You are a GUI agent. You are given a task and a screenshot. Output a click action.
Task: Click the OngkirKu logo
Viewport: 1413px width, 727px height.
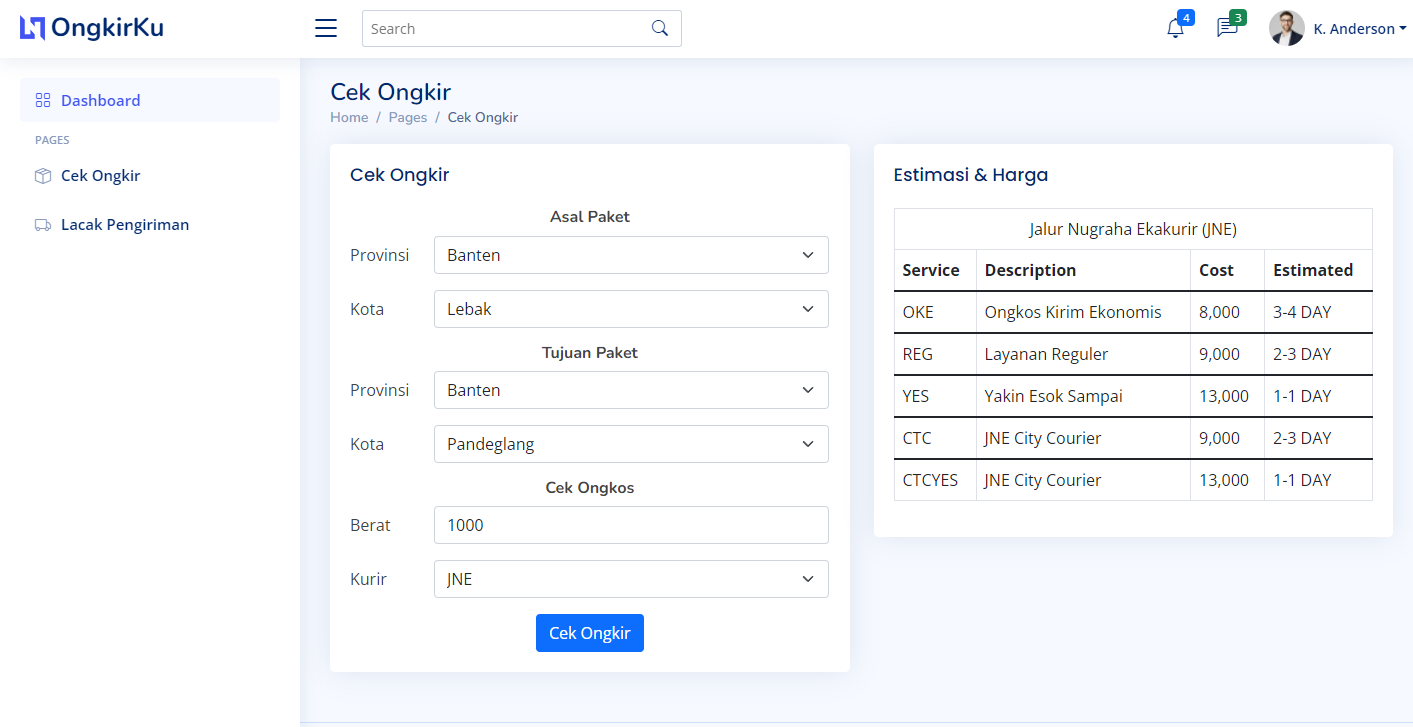[92, 28]
